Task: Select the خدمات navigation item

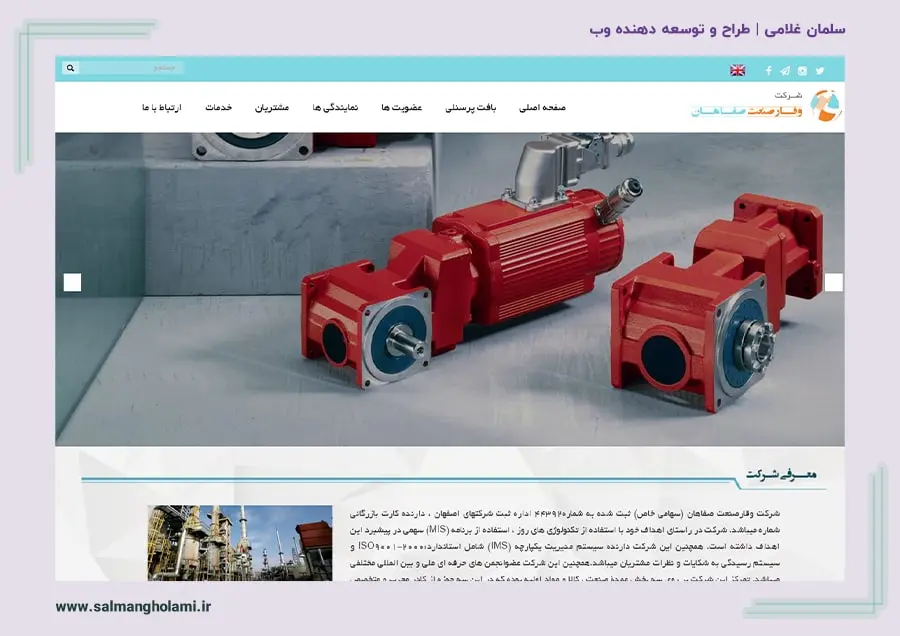Action: (219, 106)
